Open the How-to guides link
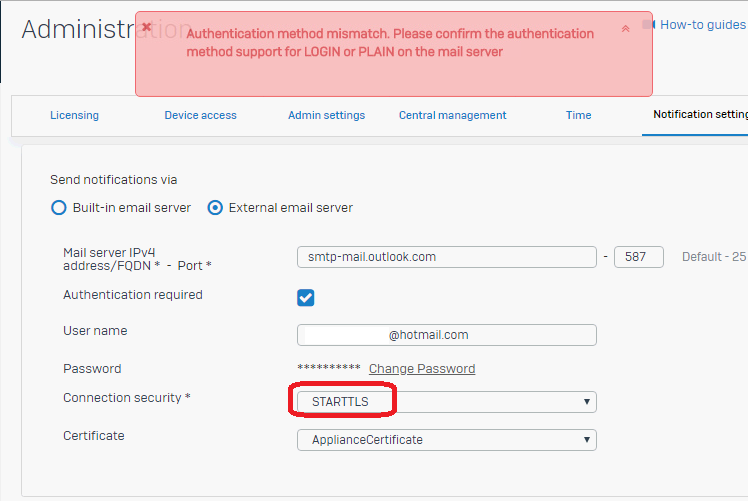The width and height of the screenshot is (748, 501). [703, 25]
